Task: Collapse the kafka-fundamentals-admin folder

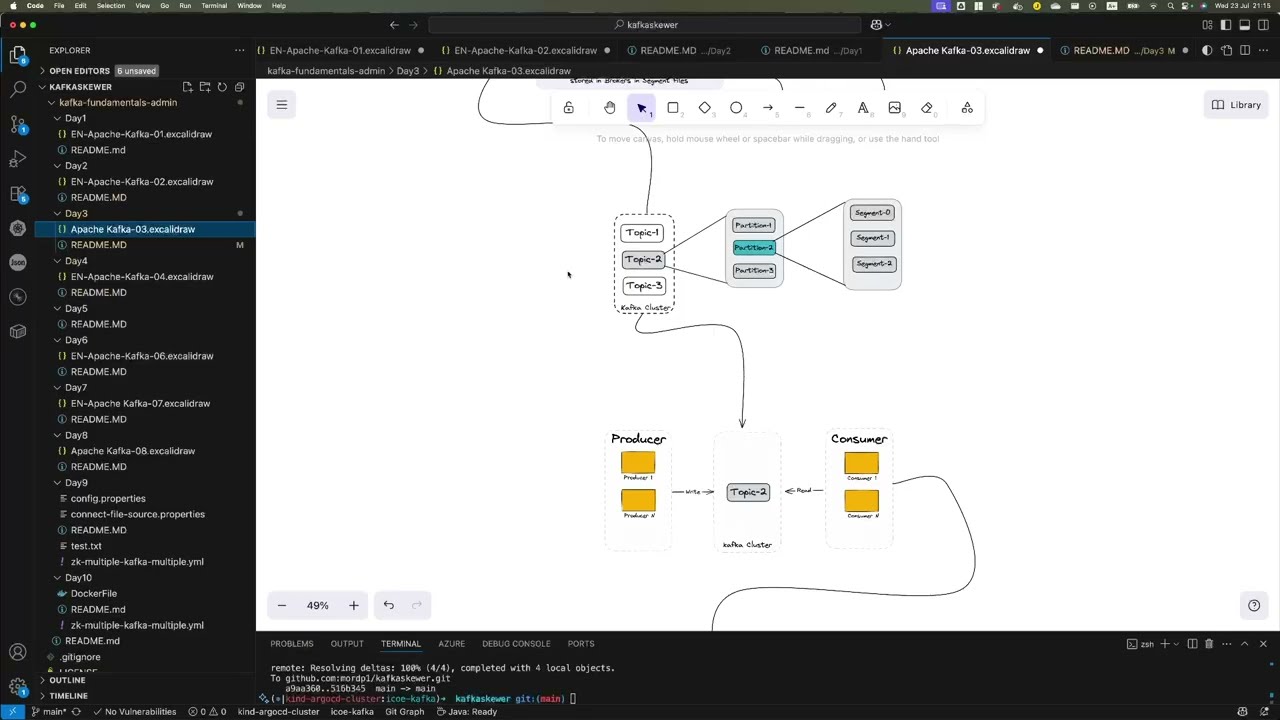Action: point(118,102)
